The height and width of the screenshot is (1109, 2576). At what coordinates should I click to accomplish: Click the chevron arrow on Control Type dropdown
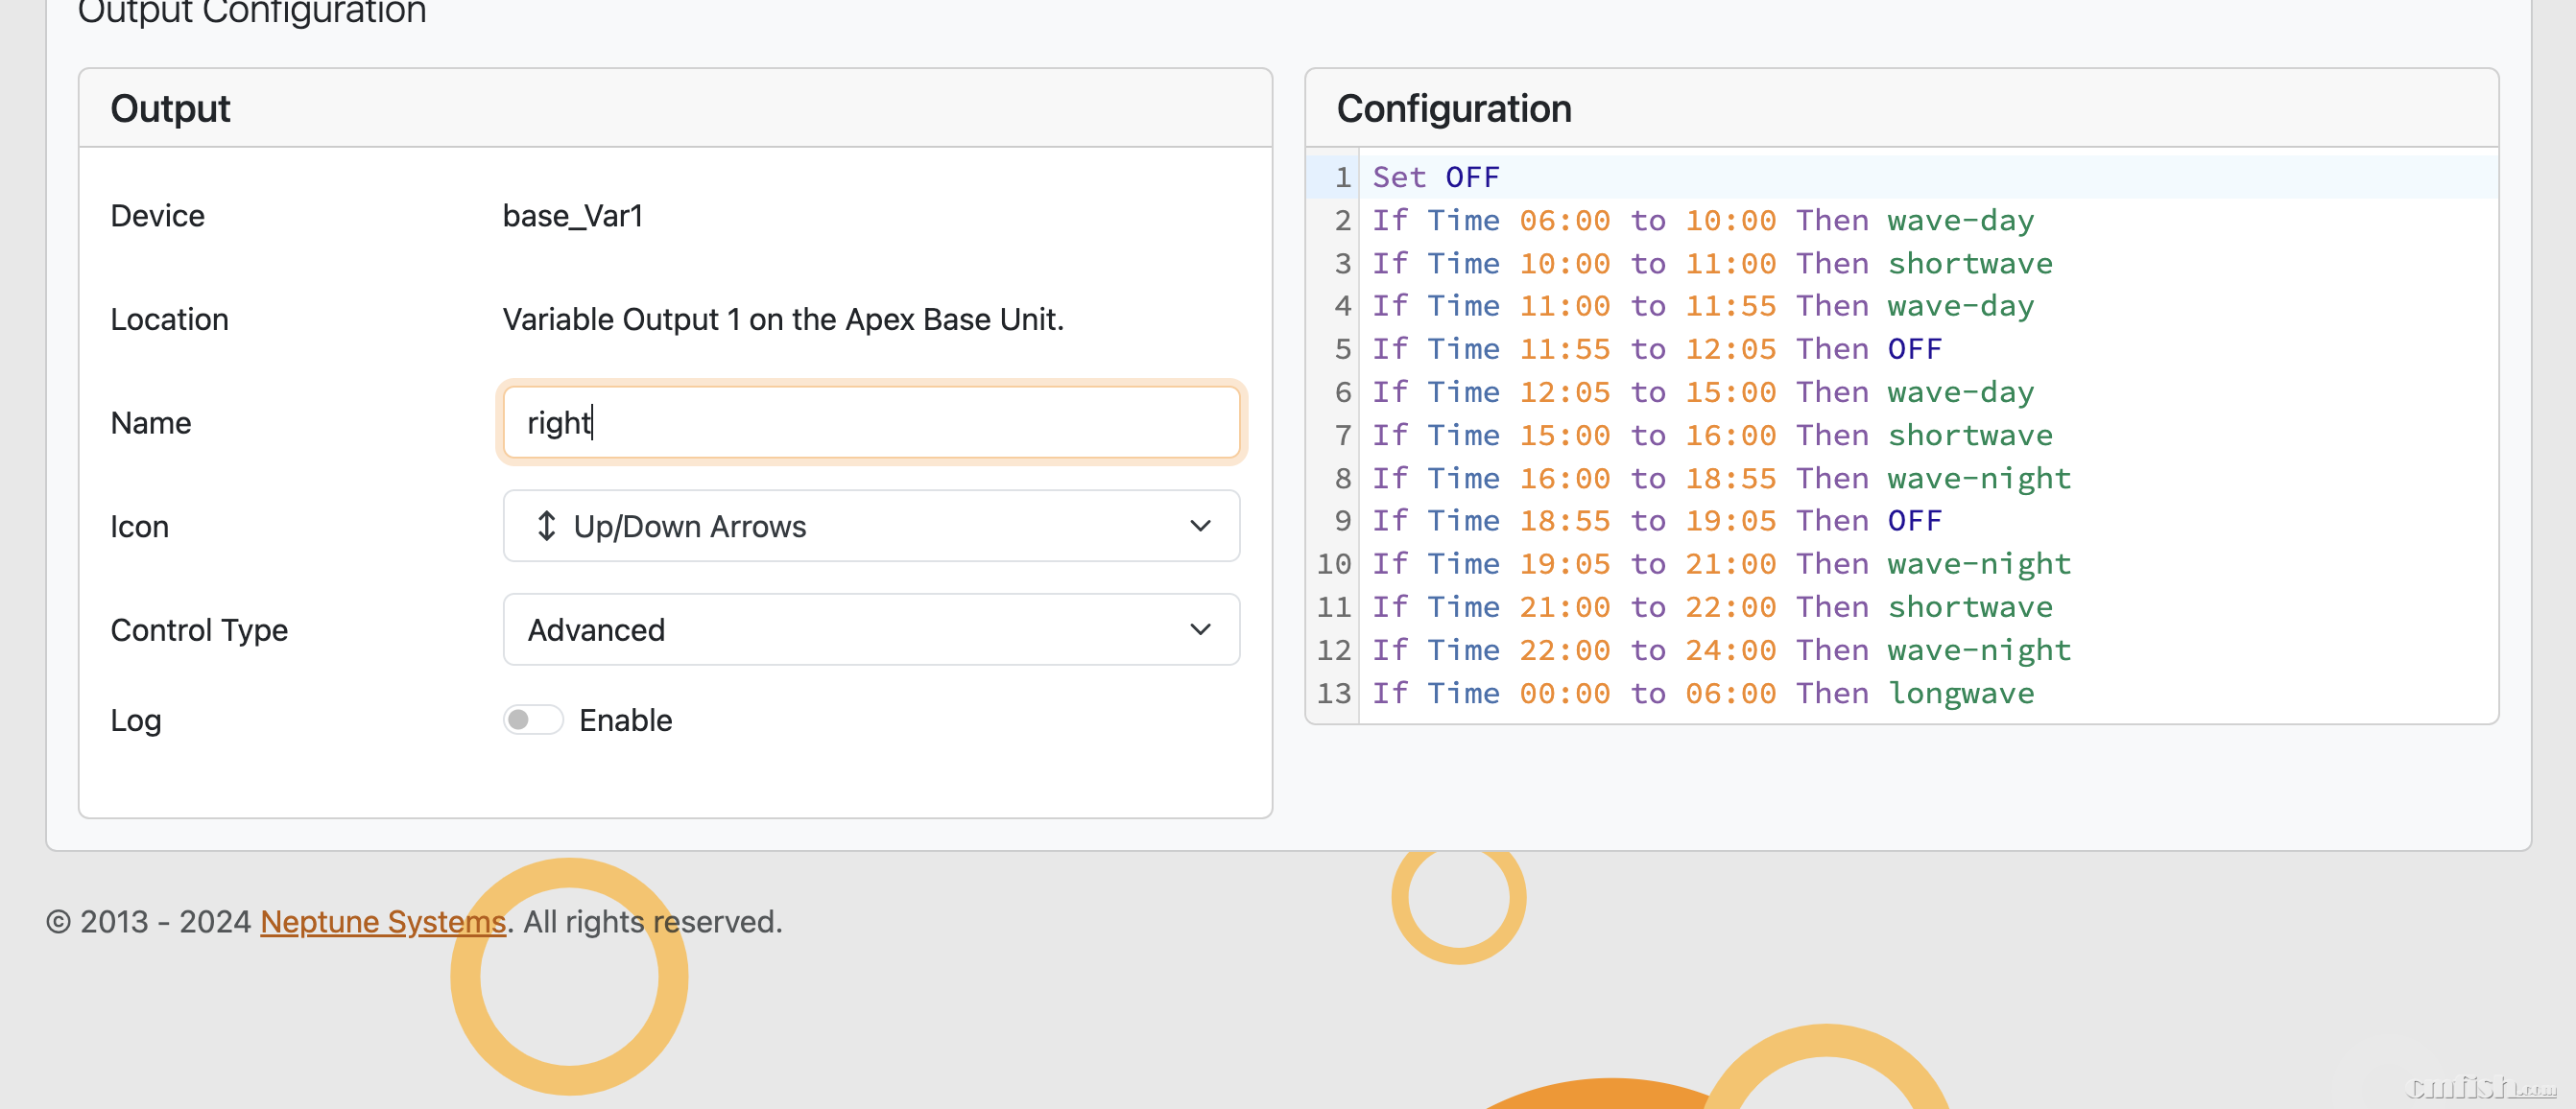click(x=1200, y=630)
